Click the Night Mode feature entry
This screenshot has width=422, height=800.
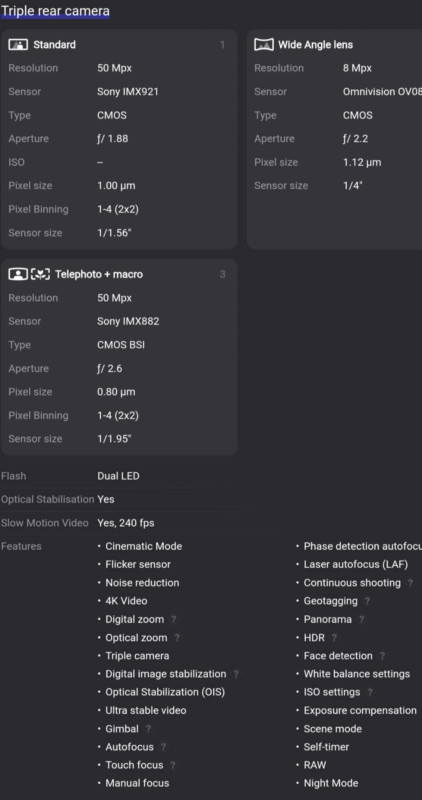click(x=331, y=783)
